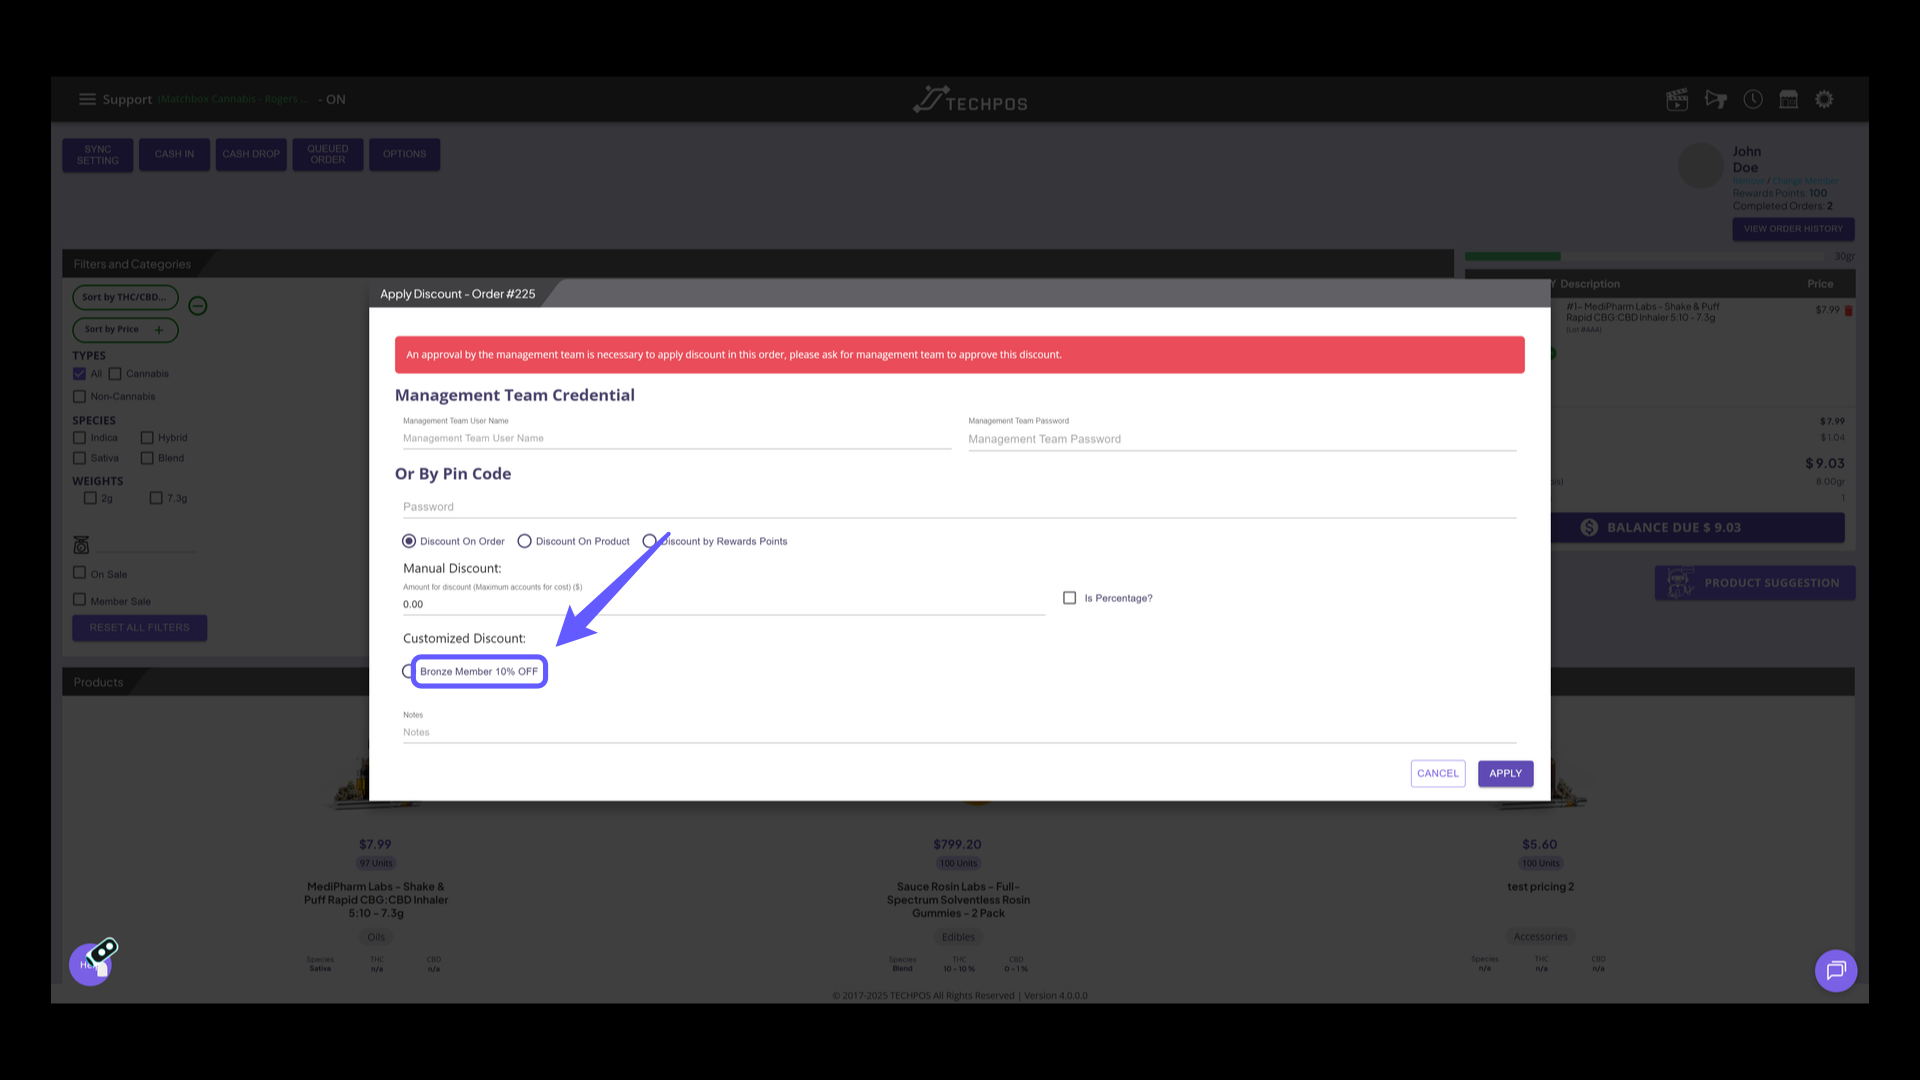Check the On Sale filter
This screenshot has height=1080, width=1920.
click(80, 572)
